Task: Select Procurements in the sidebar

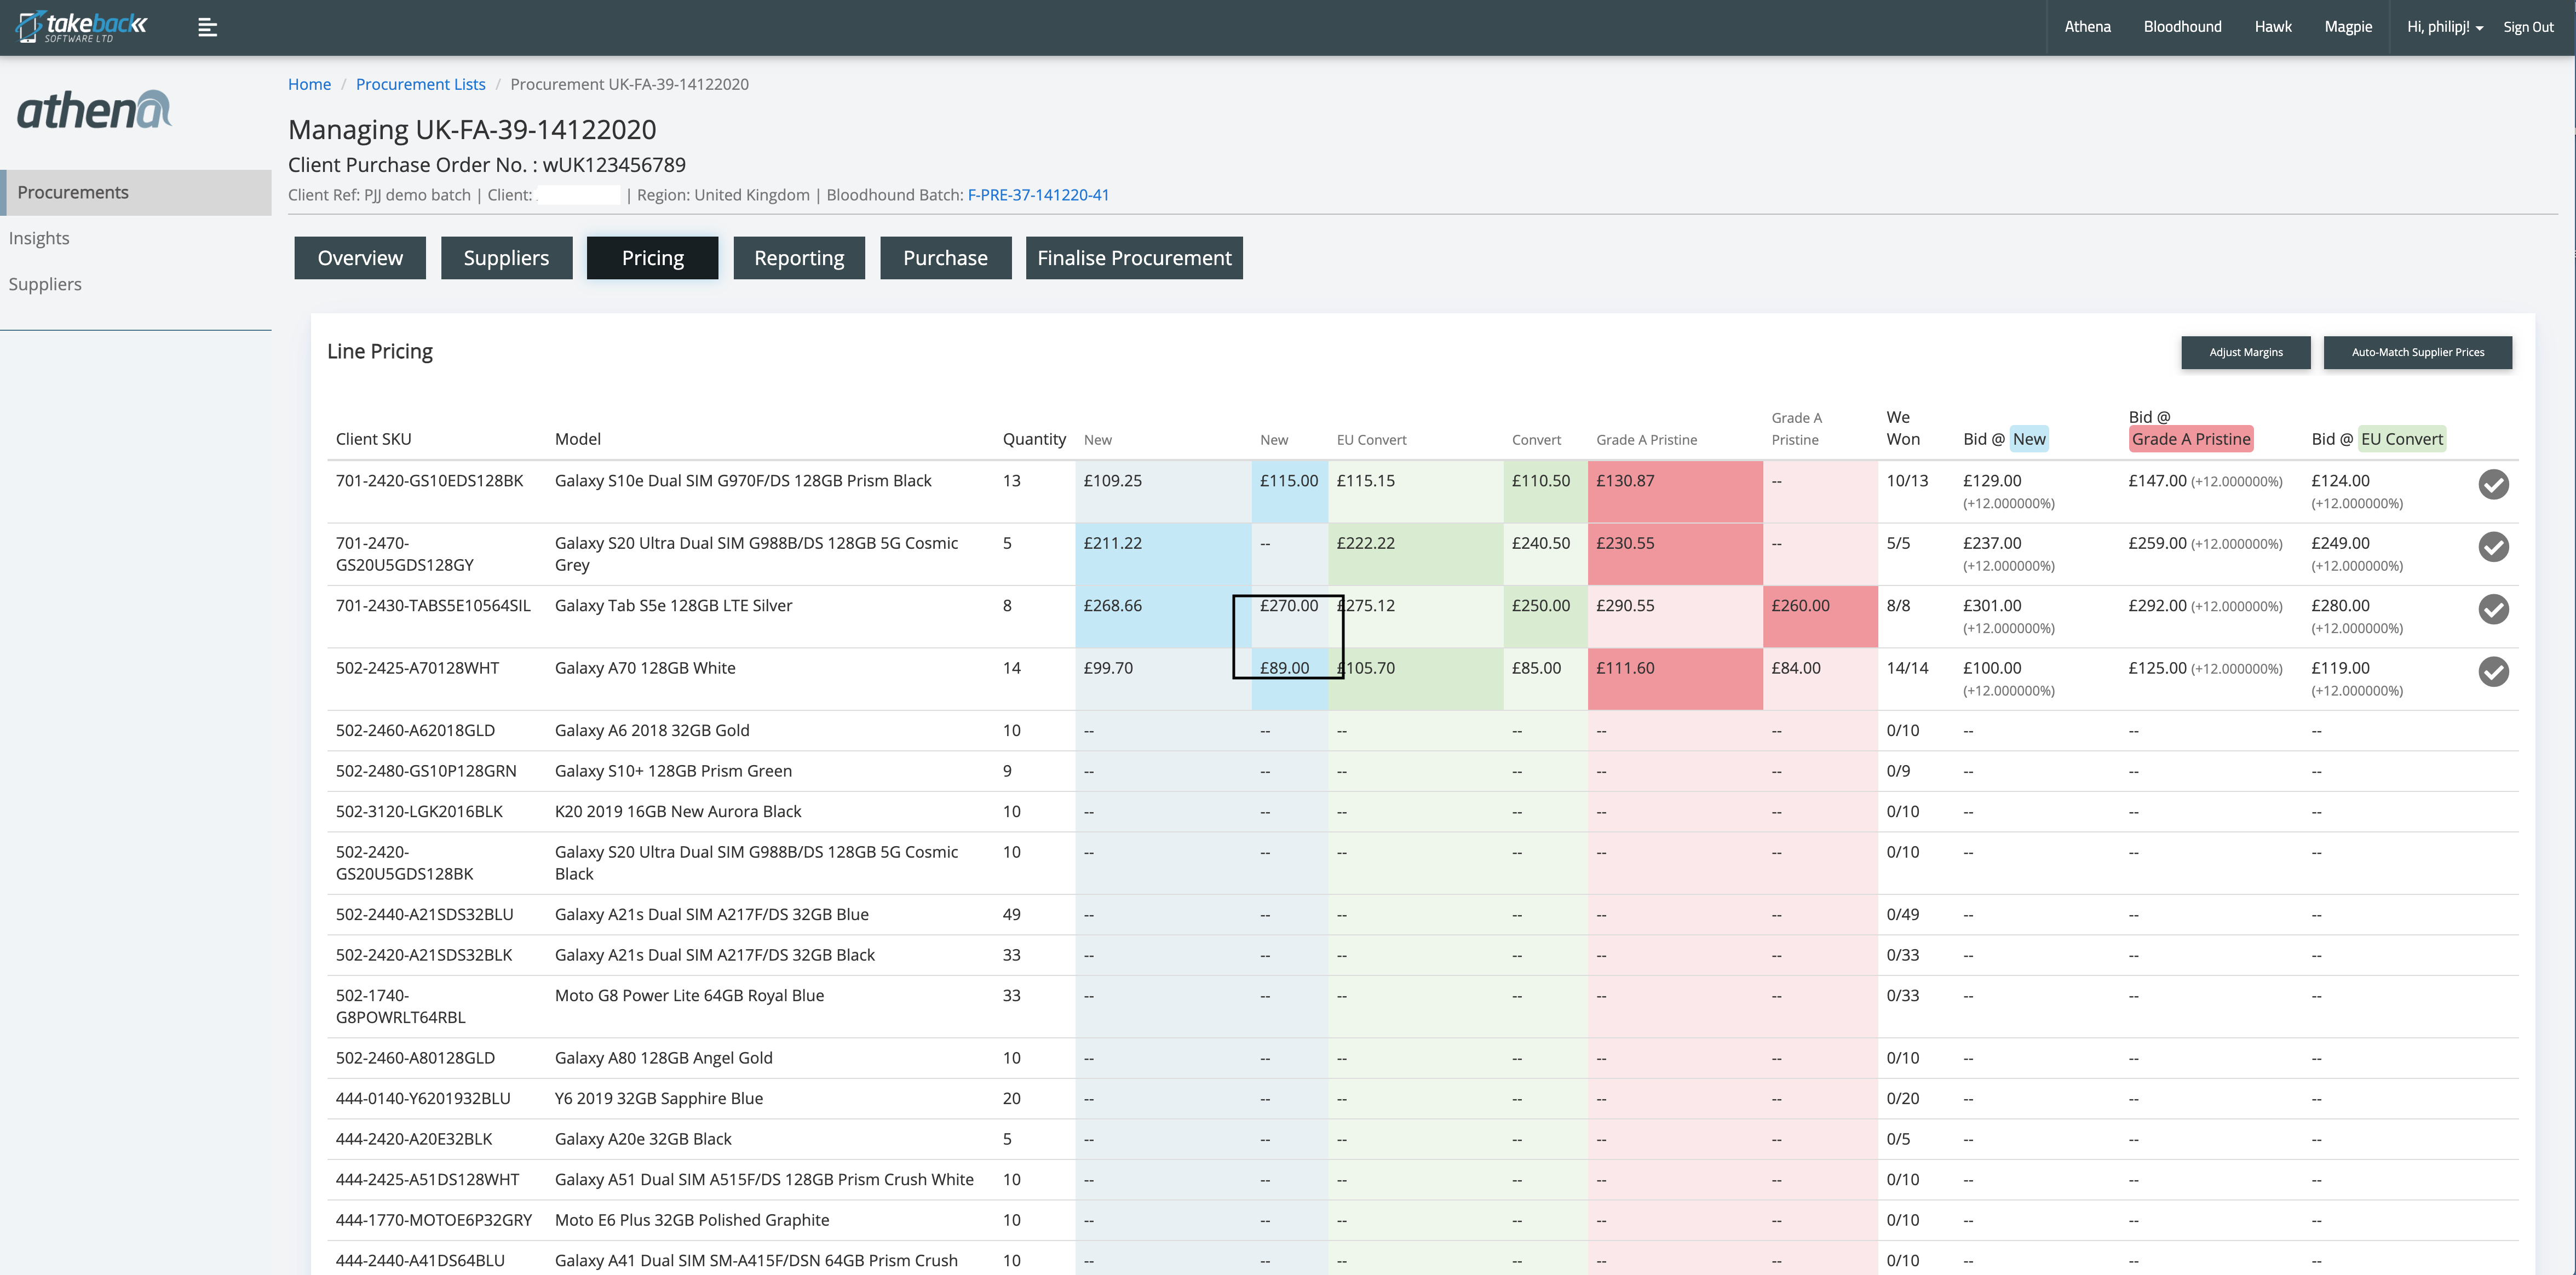Action: [x=136, y=192]
